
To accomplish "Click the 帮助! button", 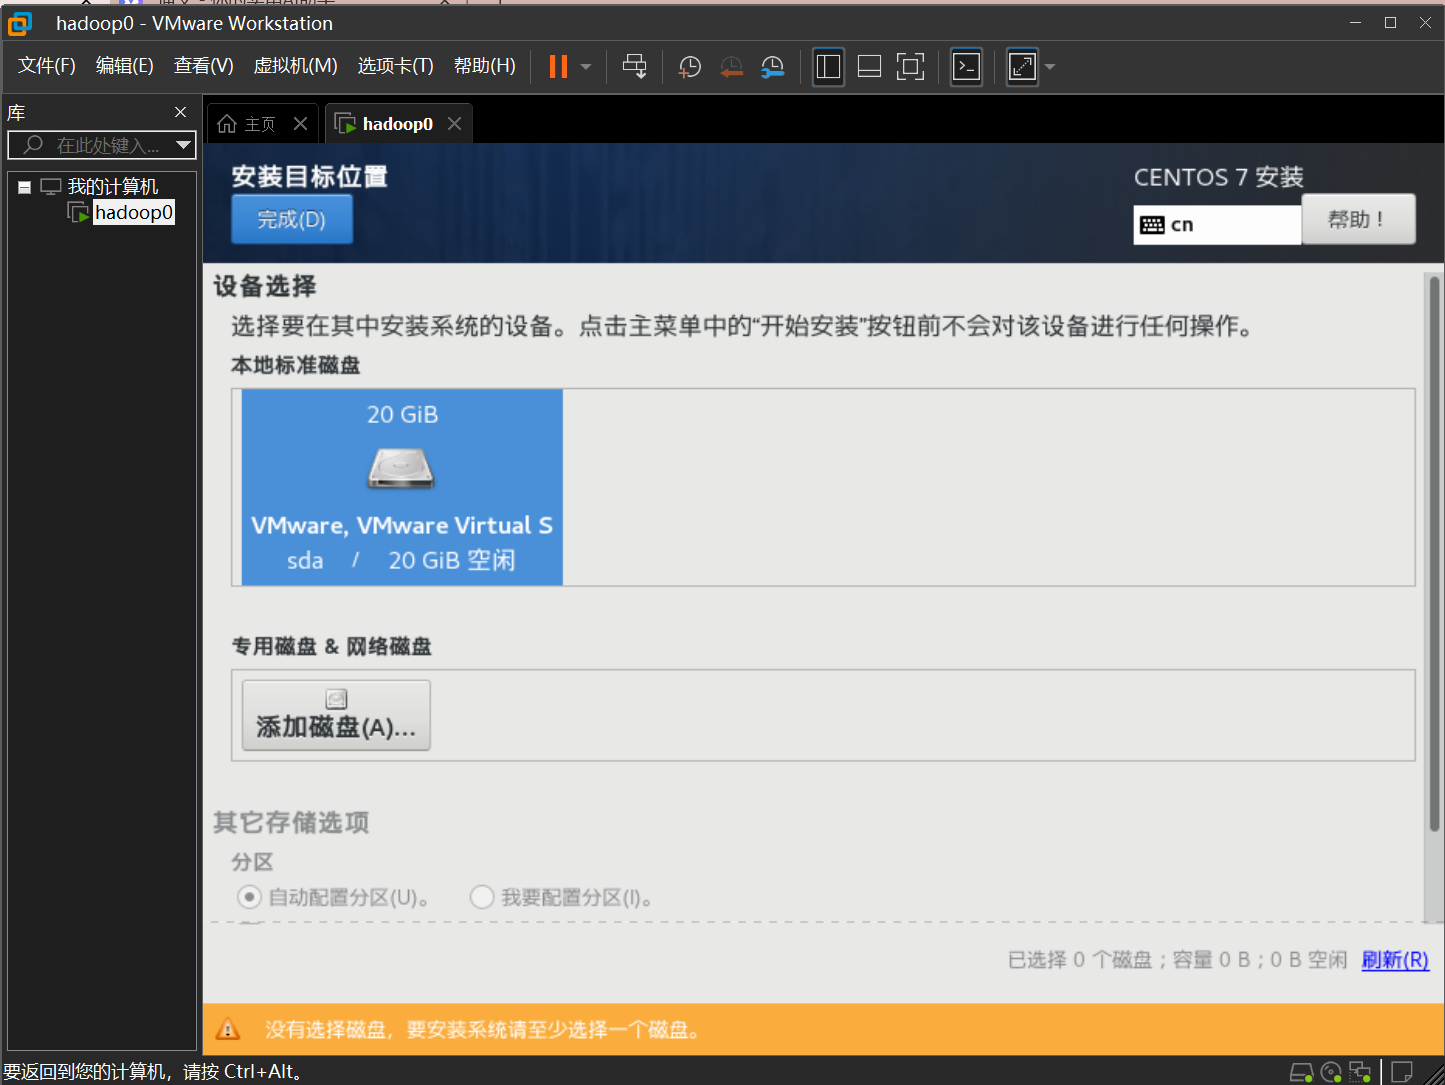I will point(1358,219).
